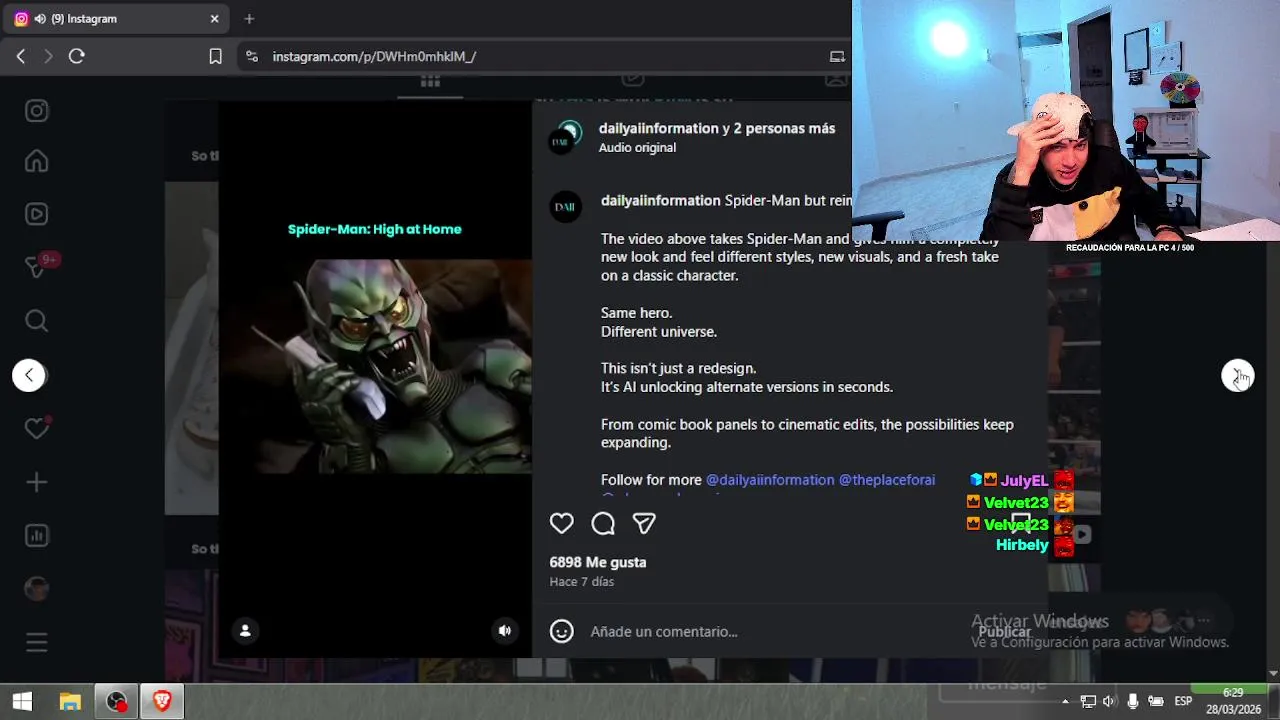The width and height of the screenshot is (1280, 720).
Task: Open OBS Studio from taskbar
Action: tap(117, 702)
